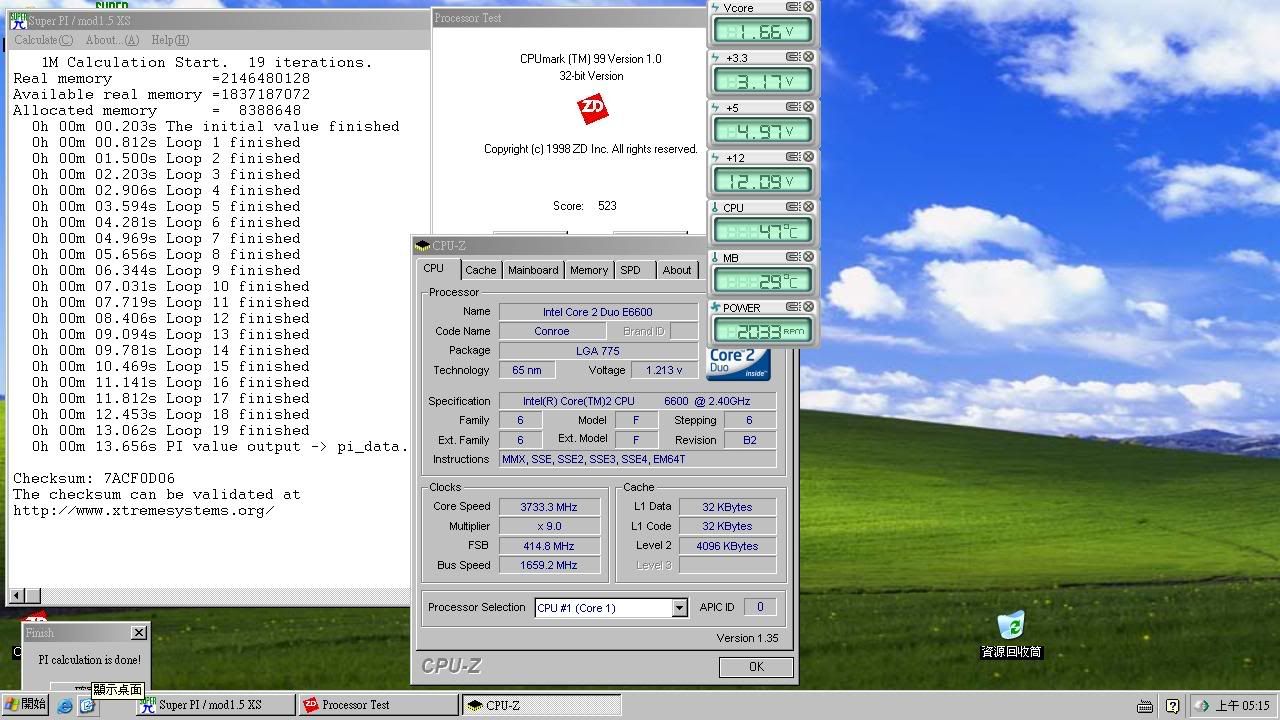Close the +3.3 voltage widget
This screenshot has width=1280, height=720.
coord(808,57)
